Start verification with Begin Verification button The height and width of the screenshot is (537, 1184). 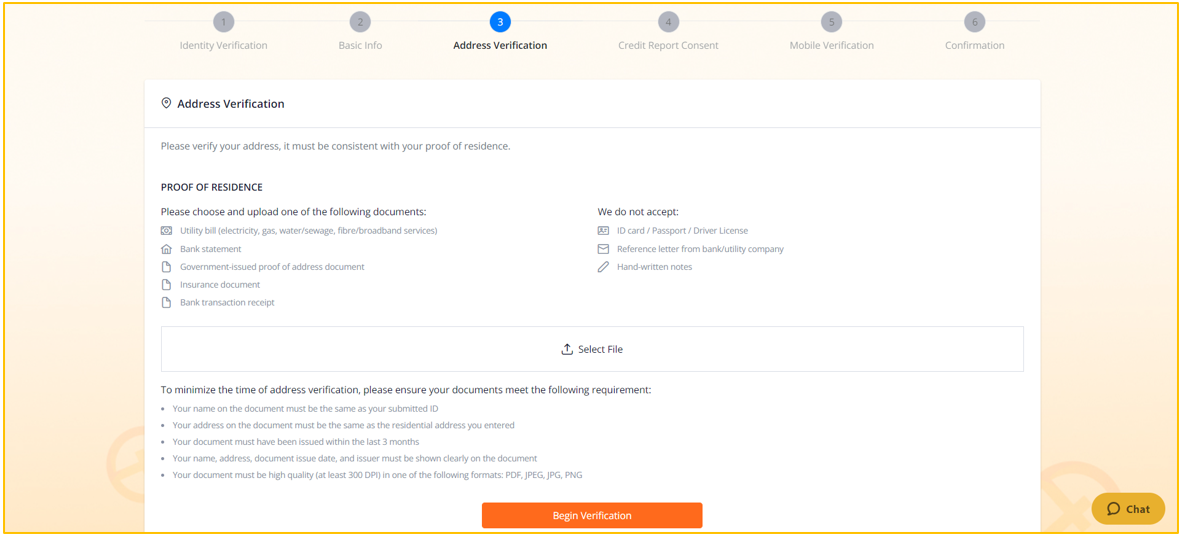pos(592,515)
